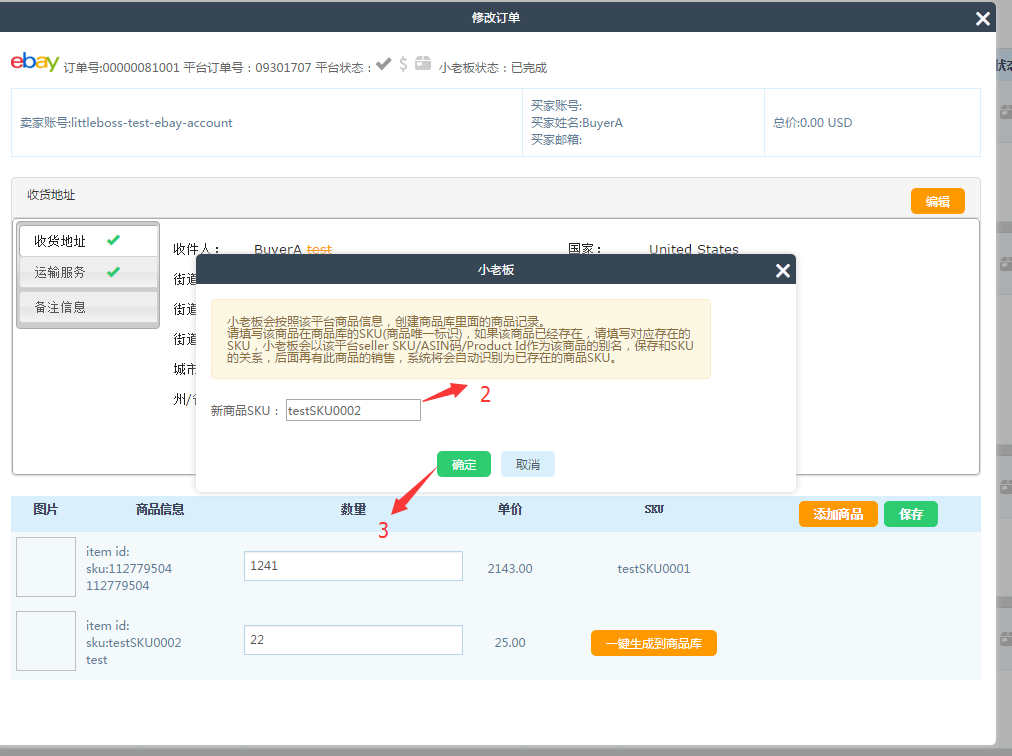This screenshot has height=756, width=1012.
Task: Click the orange 编辑 button
Action: pyautogui.click(x=937, y=201)
